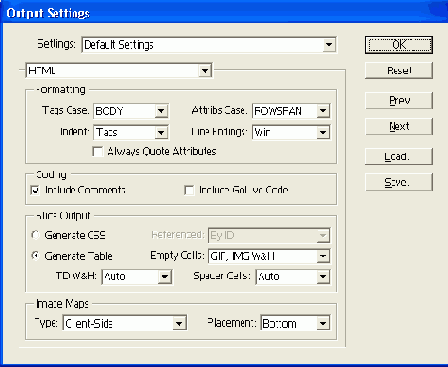Open the Line Endings dropdown
Viewport: 448px width, 367px height.
tap(291, 132)
